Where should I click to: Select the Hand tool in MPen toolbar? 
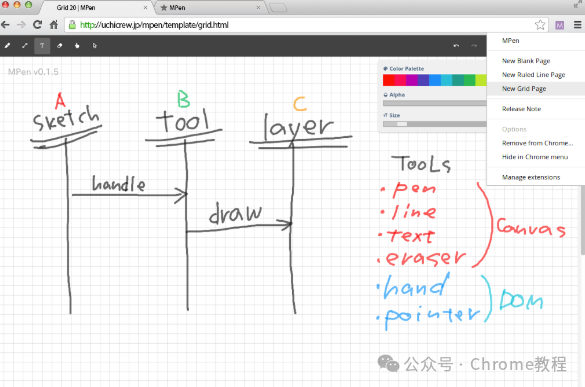[77, 46]
